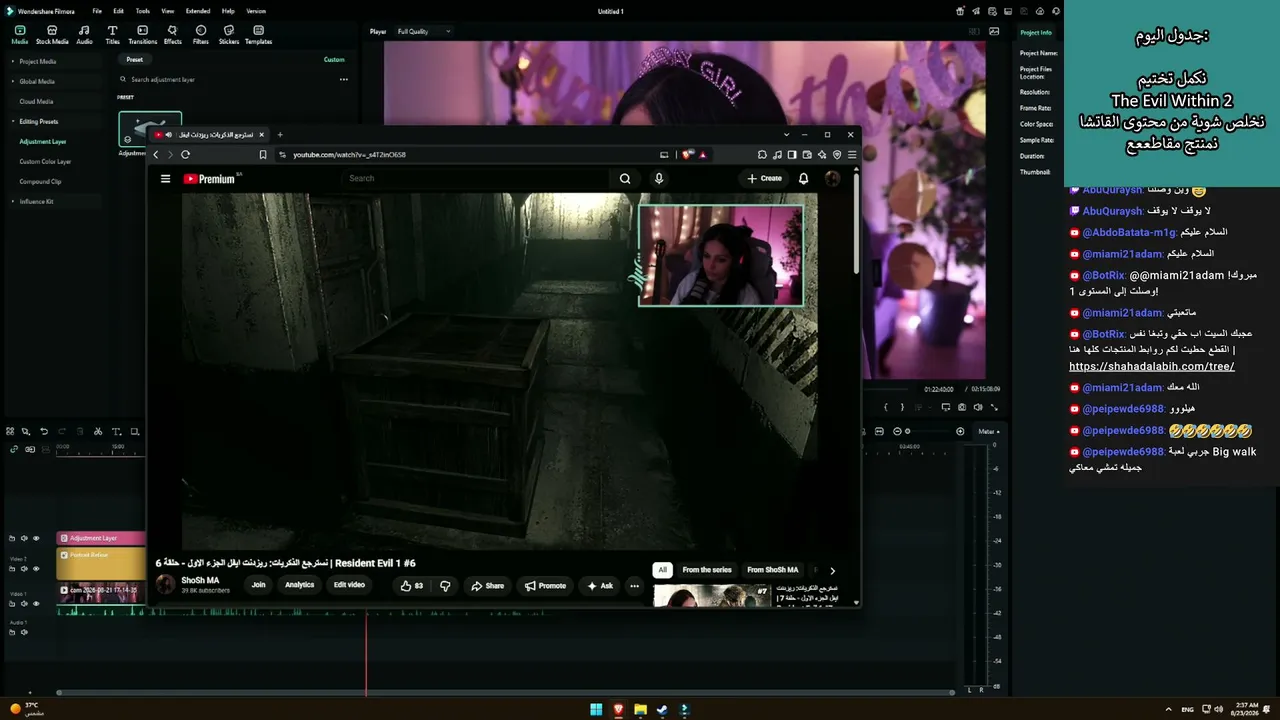Open the View menu in Filmora
The height and width of the screenshot is (720, 1280).
[x=167, y=11]
